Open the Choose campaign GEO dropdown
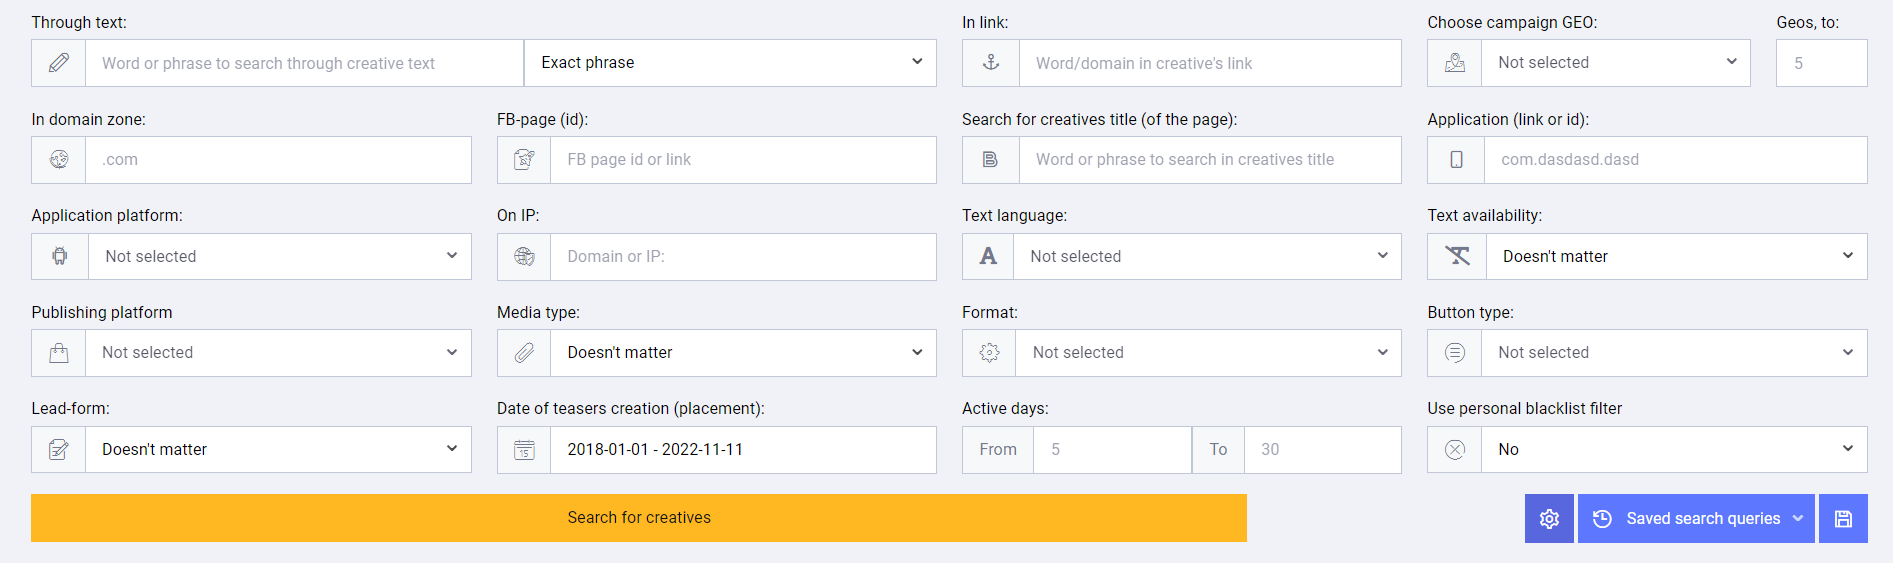 click(1616, 63)
